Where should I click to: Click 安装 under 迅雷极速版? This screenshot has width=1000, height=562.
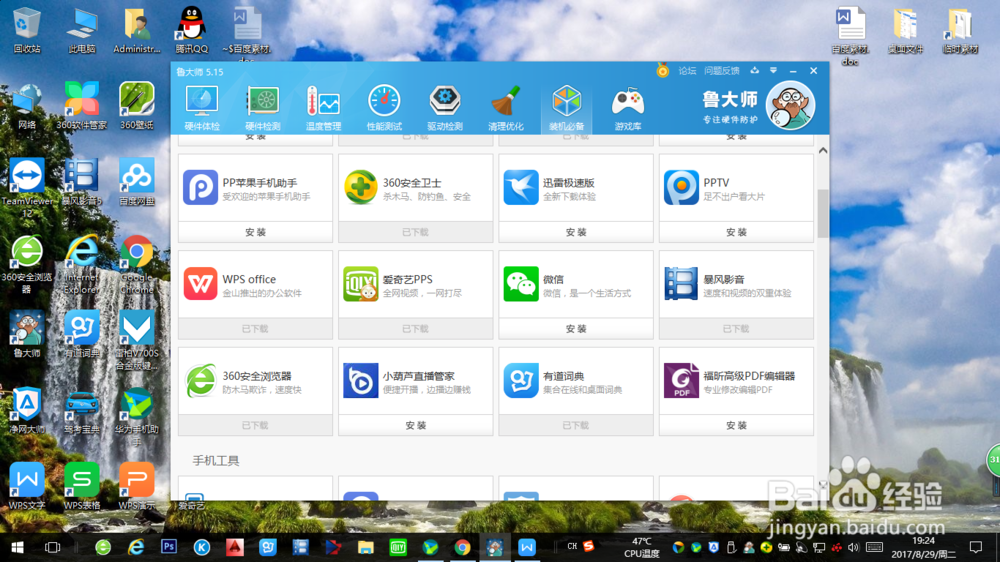(x=576, y=232)
